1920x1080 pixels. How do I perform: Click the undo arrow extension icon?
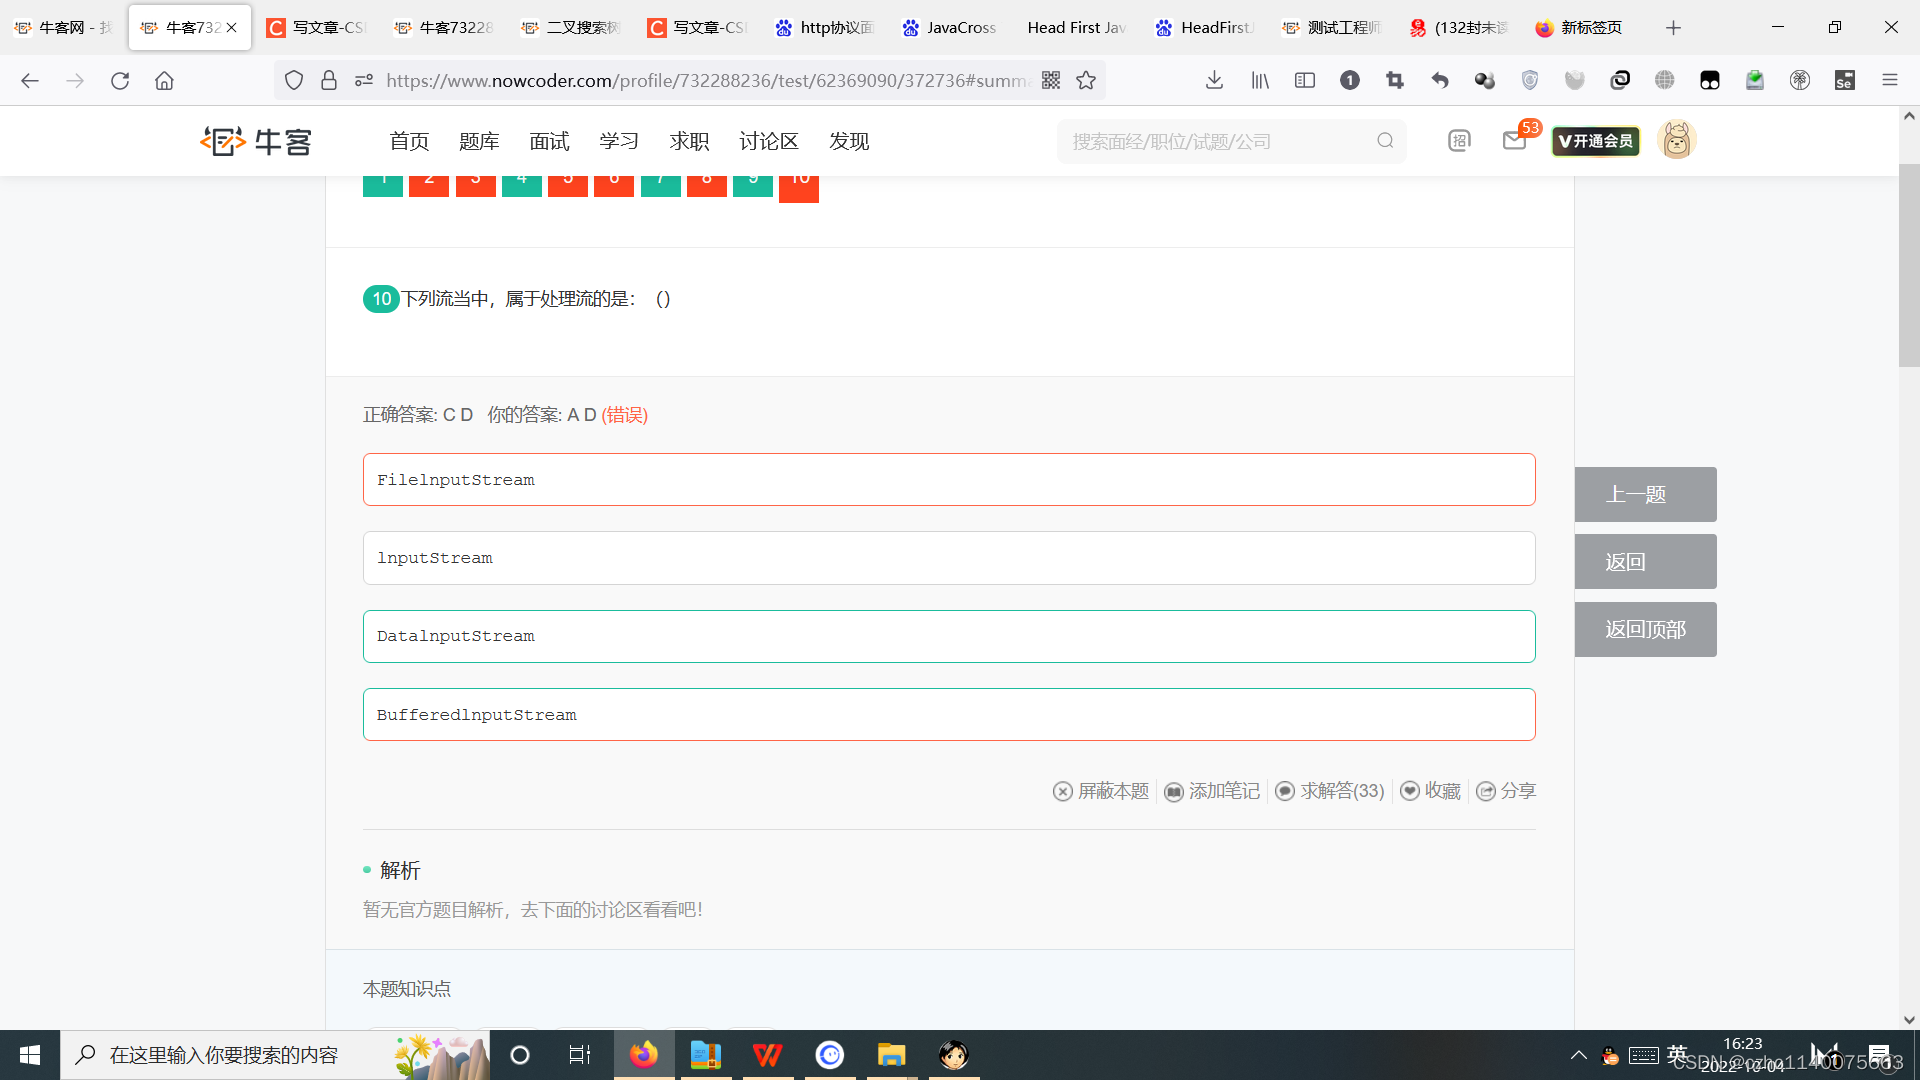pyautogui.click(x=1440, y=81)
